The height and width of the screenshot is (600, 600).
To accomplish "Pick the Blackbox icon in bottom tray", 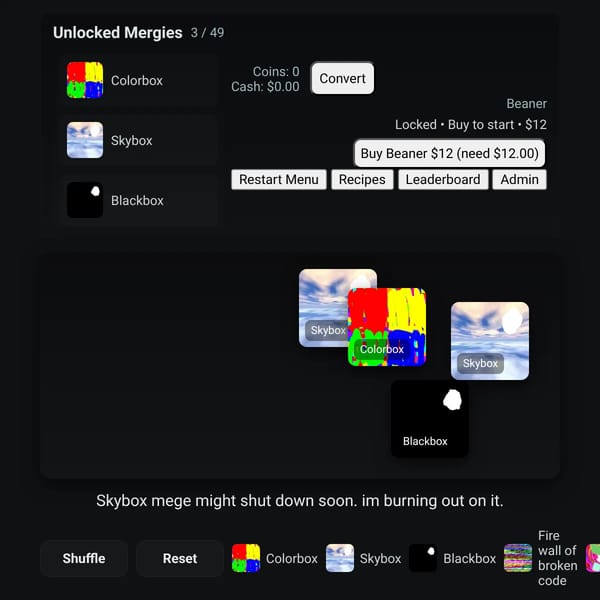I will (x=423, y=558).
